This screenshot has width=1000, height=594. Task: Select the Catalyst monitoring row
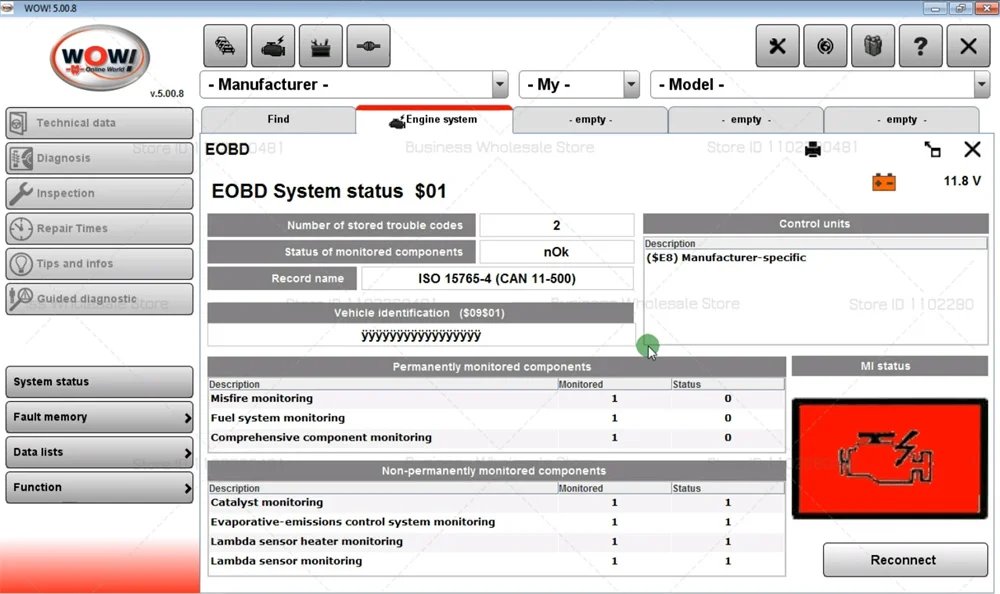point(496,503)
